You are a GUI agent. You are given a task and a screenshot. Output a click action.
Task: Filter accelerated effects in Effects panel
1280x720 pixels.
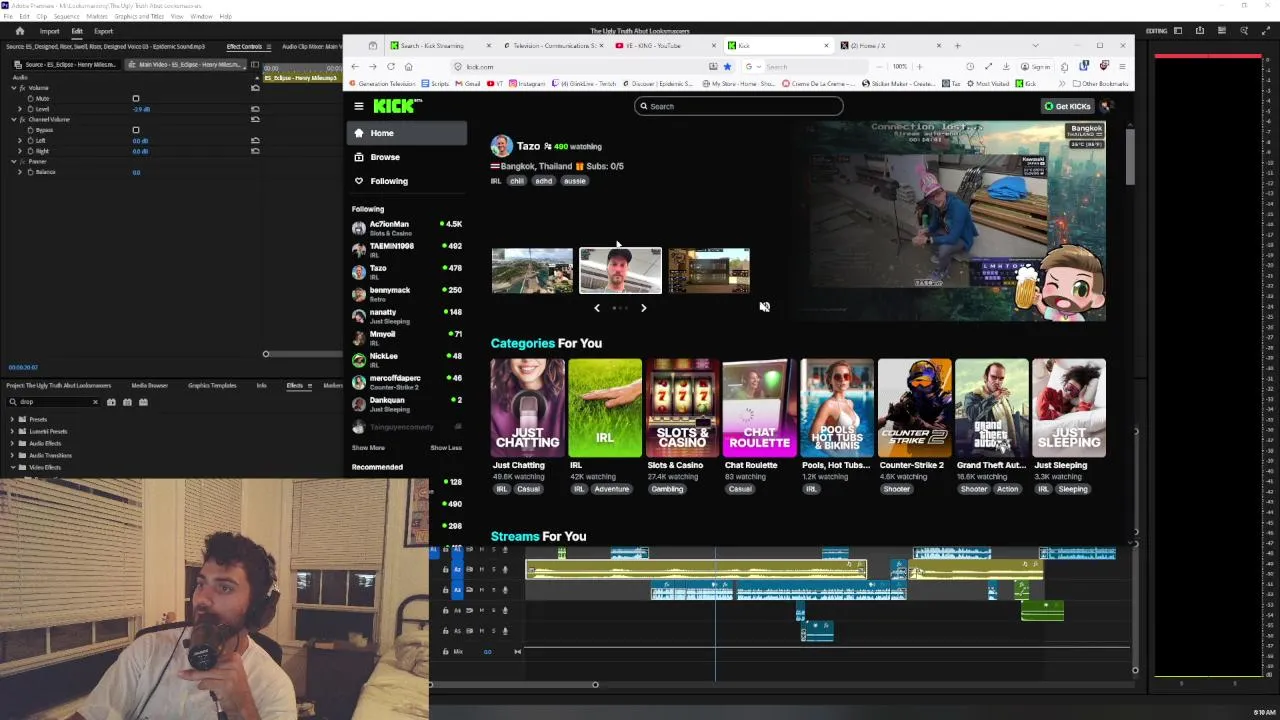[x=111, y=402]
